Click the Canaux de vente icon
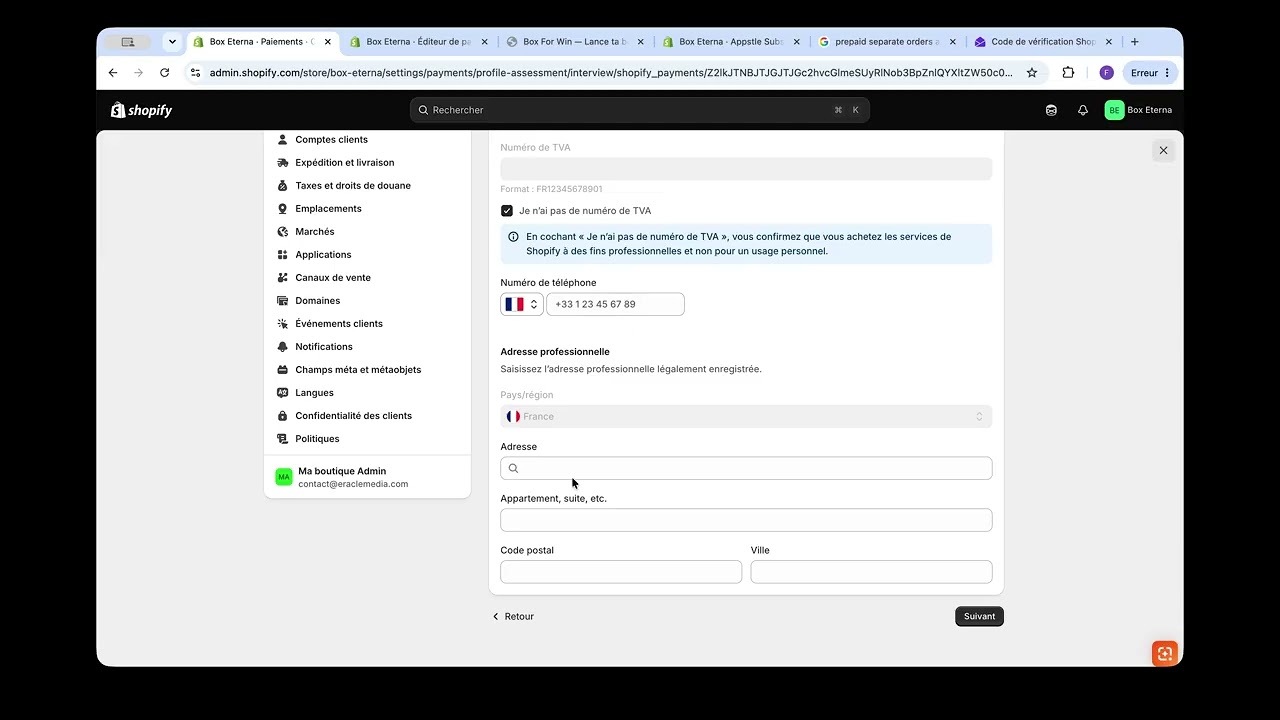 [283, 278]
